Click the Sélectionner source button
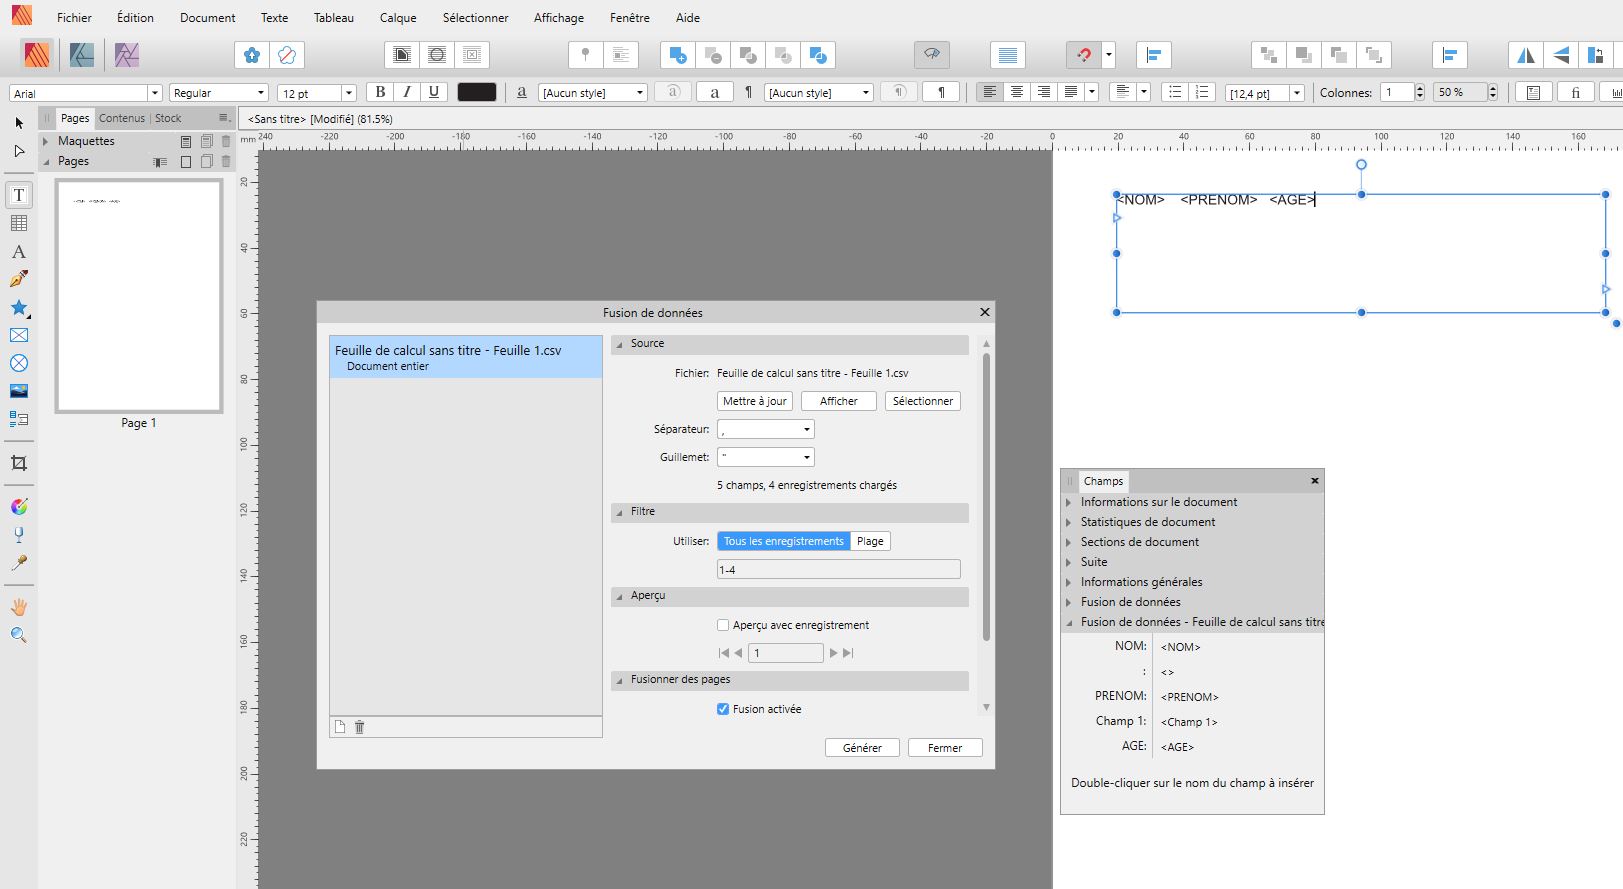The height and width of the screenshot is (889, 1623). 923,401
